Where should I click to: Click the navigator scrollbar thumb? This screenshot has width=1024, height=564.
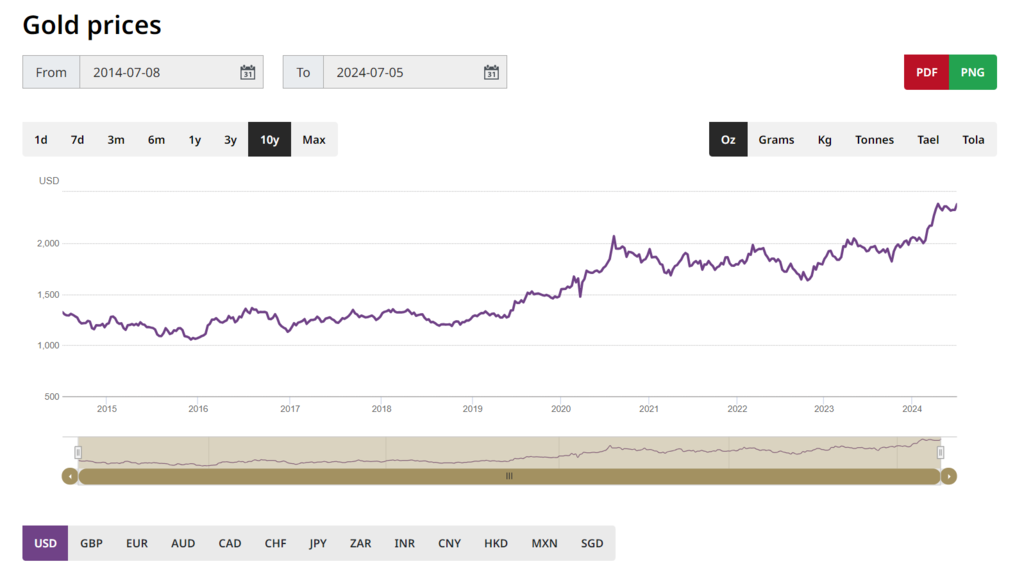(x=509, y=476)
